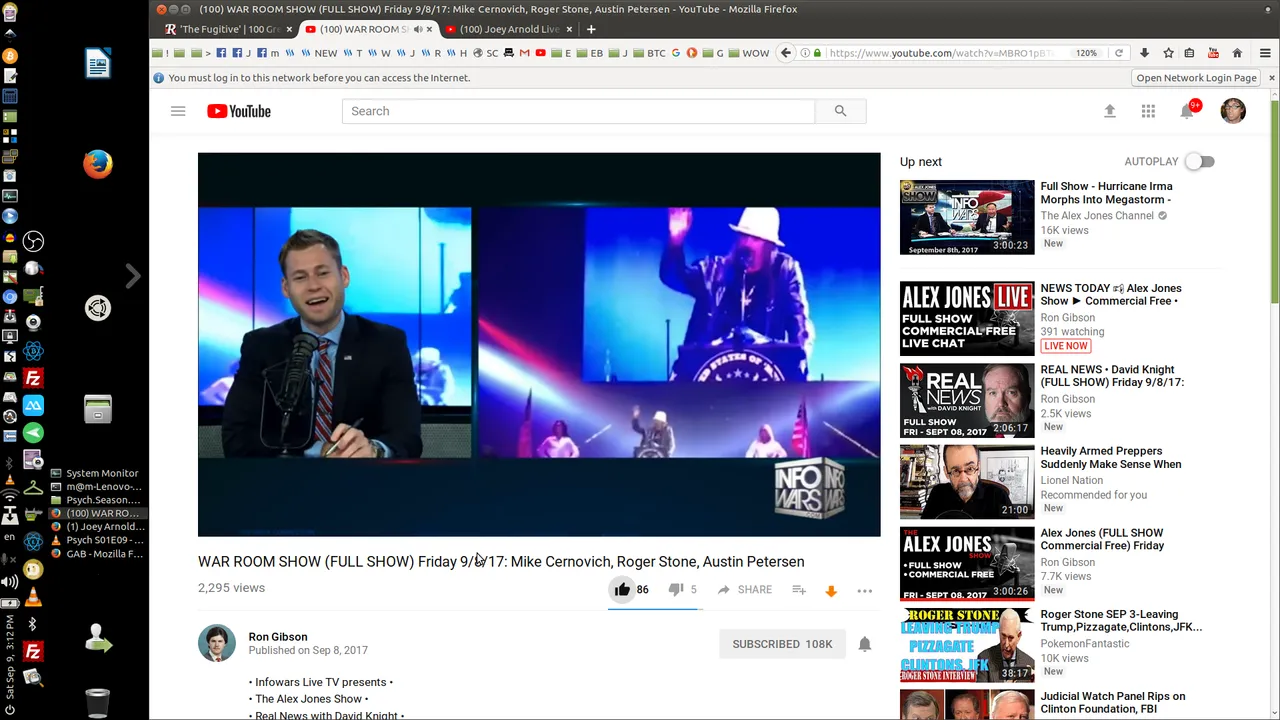Open Firefox downloads arrow icon

tap(1144, 53)
